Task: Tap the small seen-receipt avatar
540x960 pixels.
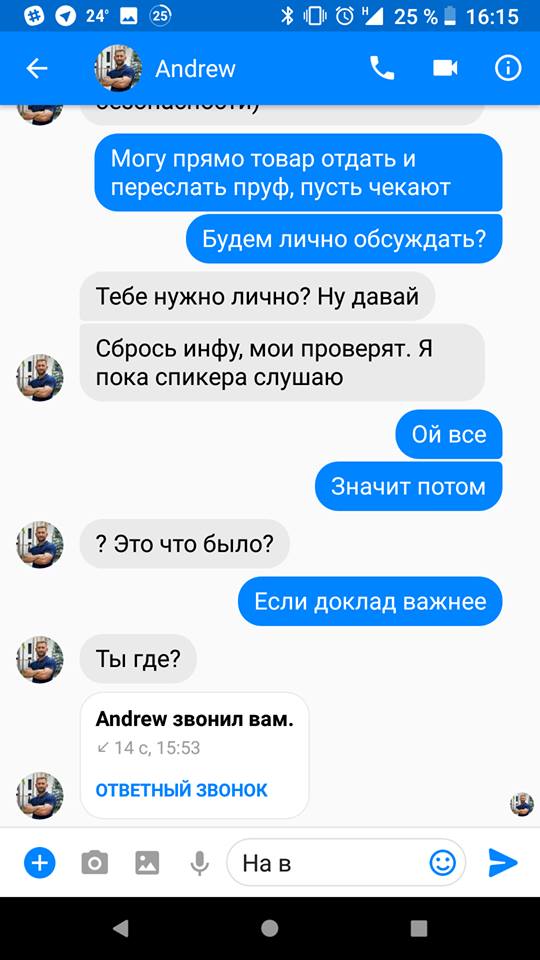Action: tap(522, 804)
